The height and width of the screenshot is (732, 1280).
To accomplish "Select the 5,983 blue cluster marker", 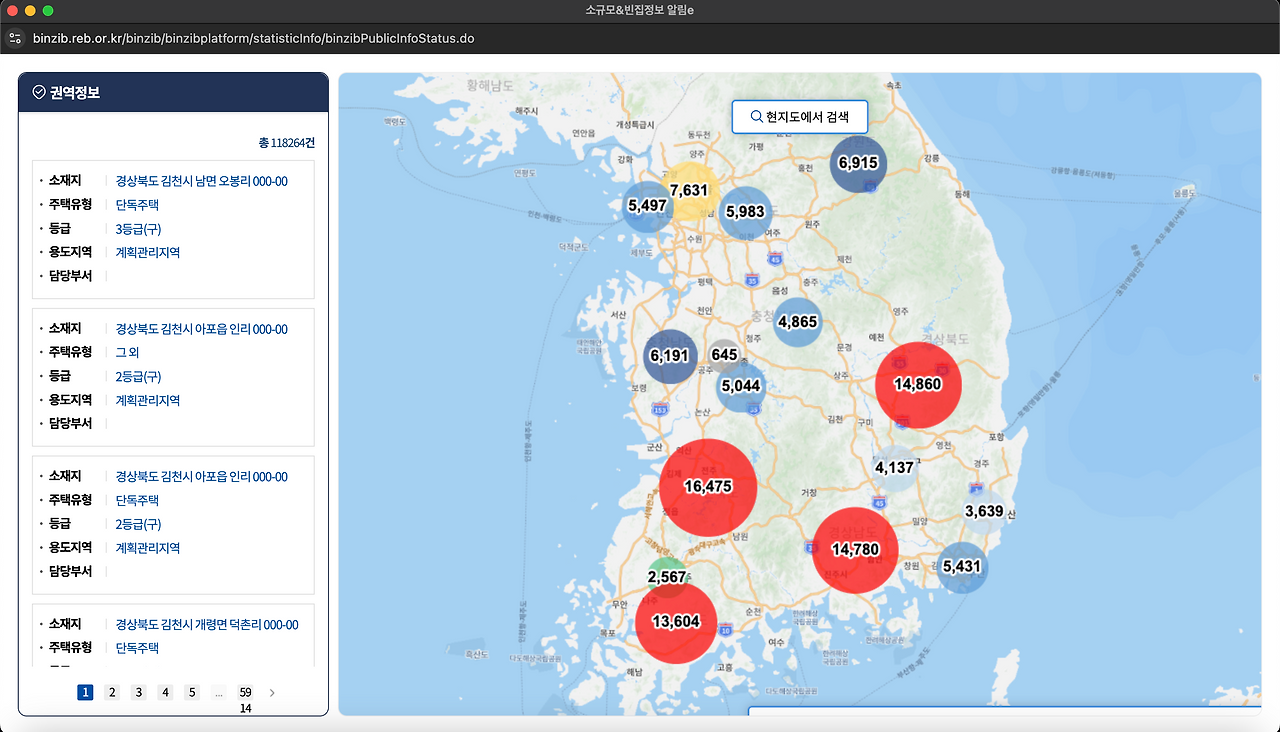I will 745,212.
